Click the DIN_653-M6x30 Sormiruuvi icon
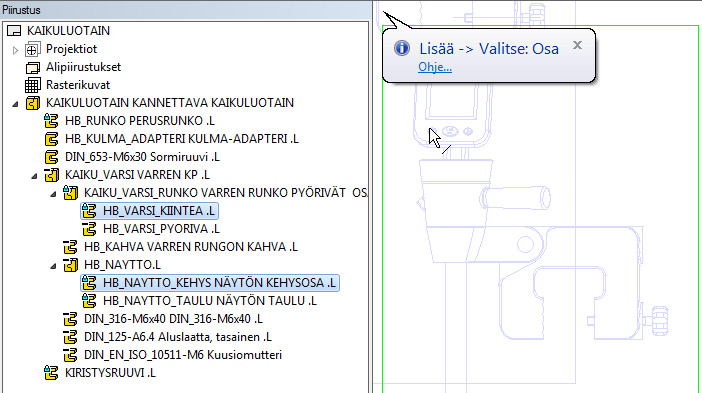 click(51, 157)
